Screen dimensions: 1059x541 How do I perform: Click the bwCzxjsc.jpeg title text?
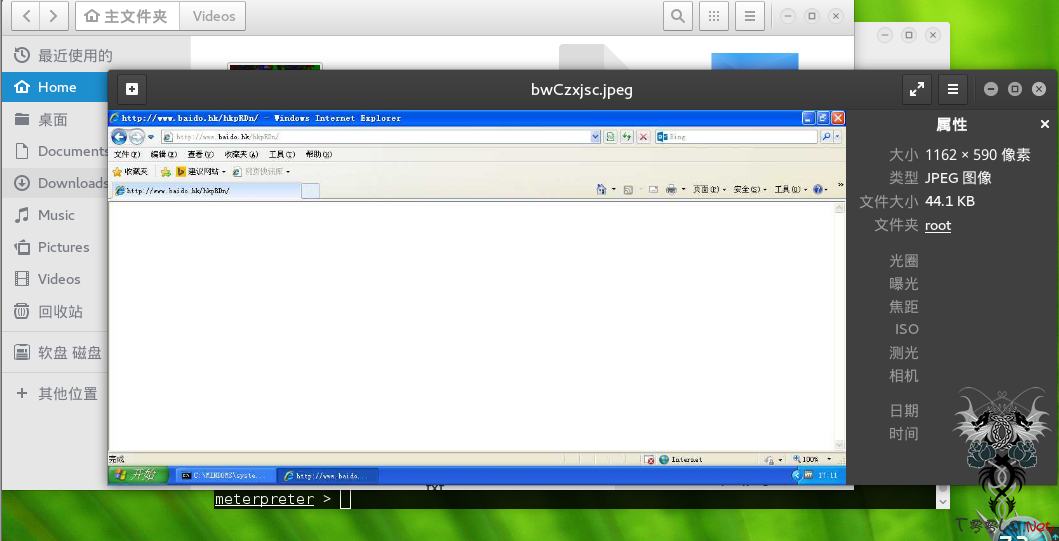[582, 90]
